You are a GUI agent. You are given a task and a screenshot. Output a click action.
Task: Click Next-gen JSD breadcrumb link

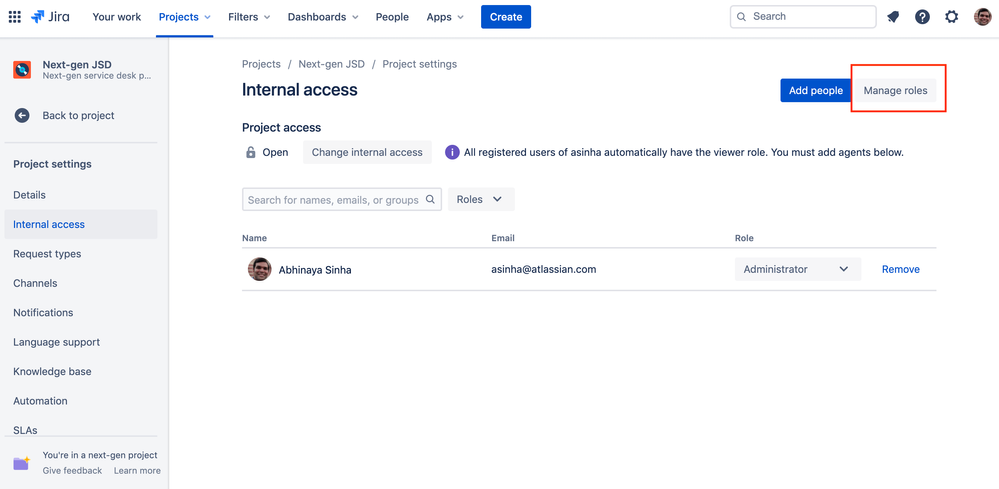[x=331, y=64]
